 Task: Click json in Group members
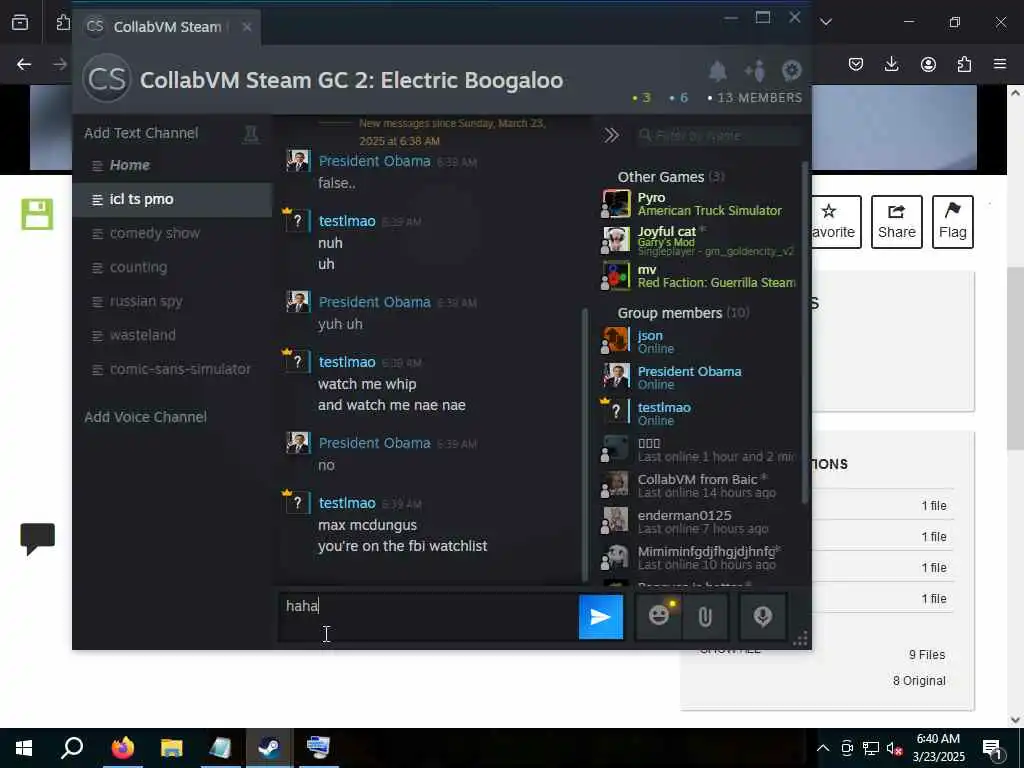(699, 342)
